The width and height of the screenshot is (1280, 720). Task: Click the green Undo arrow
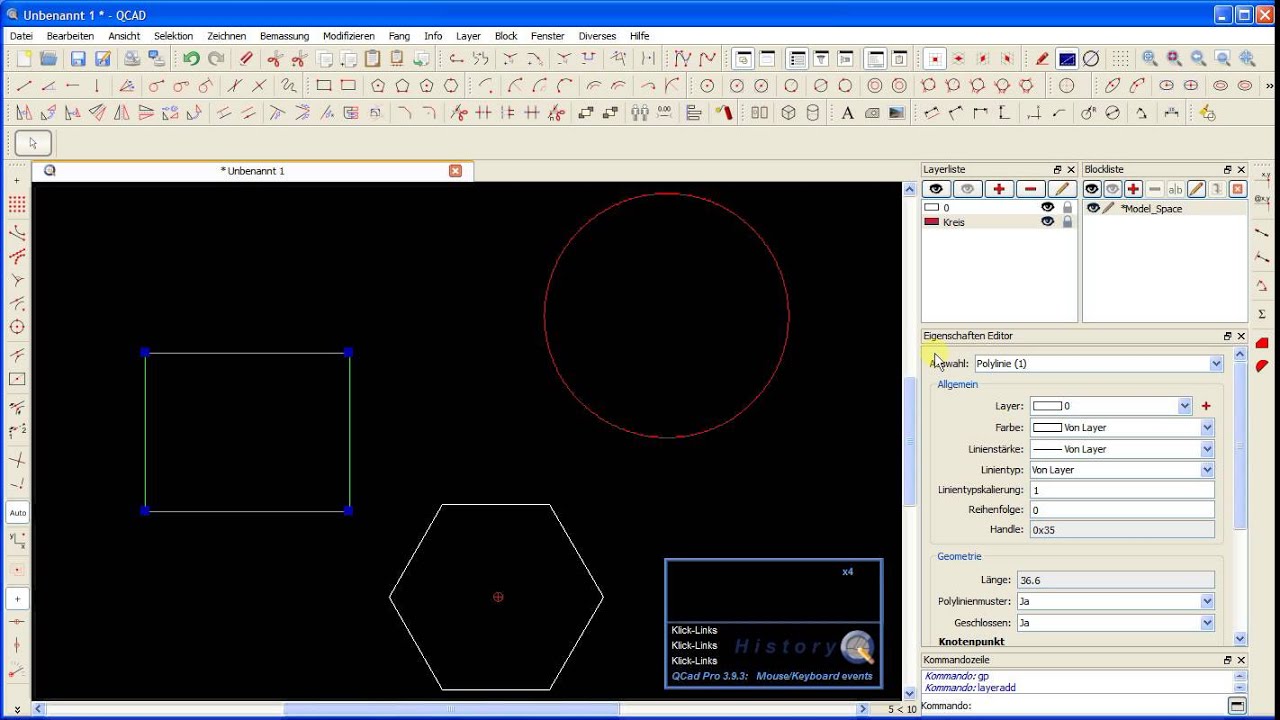[x=191, y=59]
